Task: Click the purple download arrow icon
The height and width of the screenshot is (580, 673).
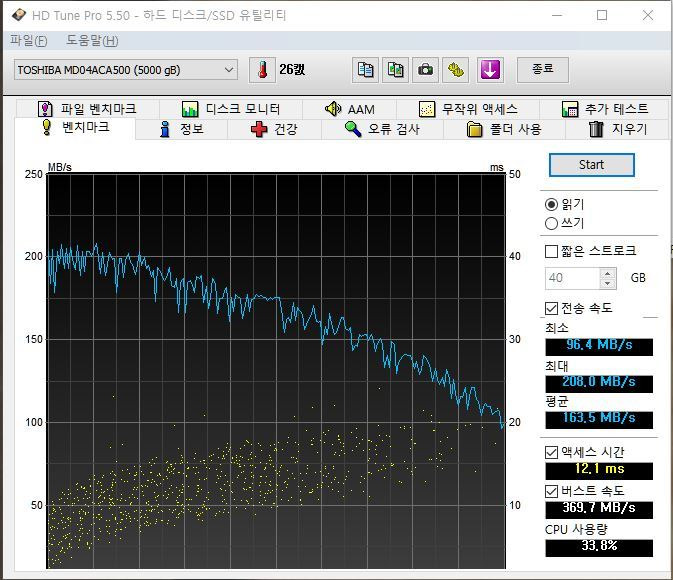Action: tap(490, 70)
